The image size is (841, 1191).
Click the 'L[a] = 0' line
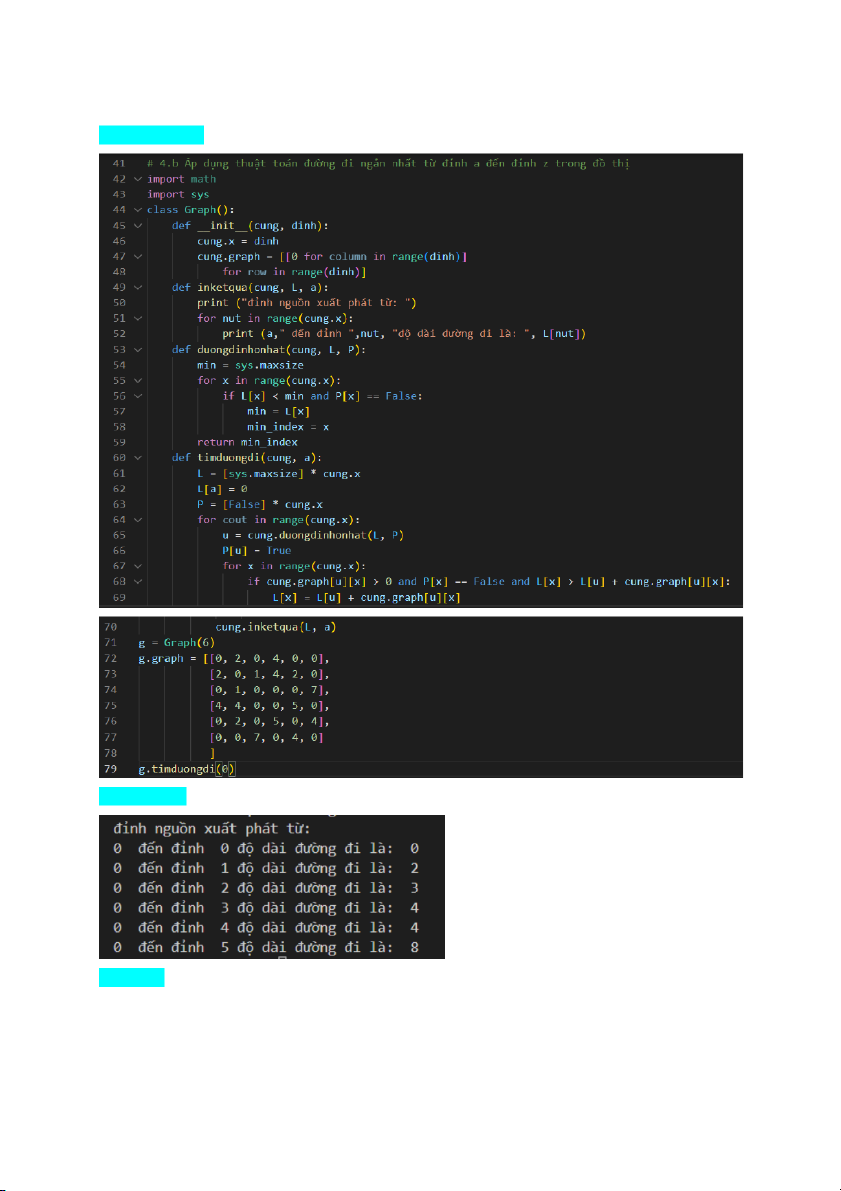(222, 488)
